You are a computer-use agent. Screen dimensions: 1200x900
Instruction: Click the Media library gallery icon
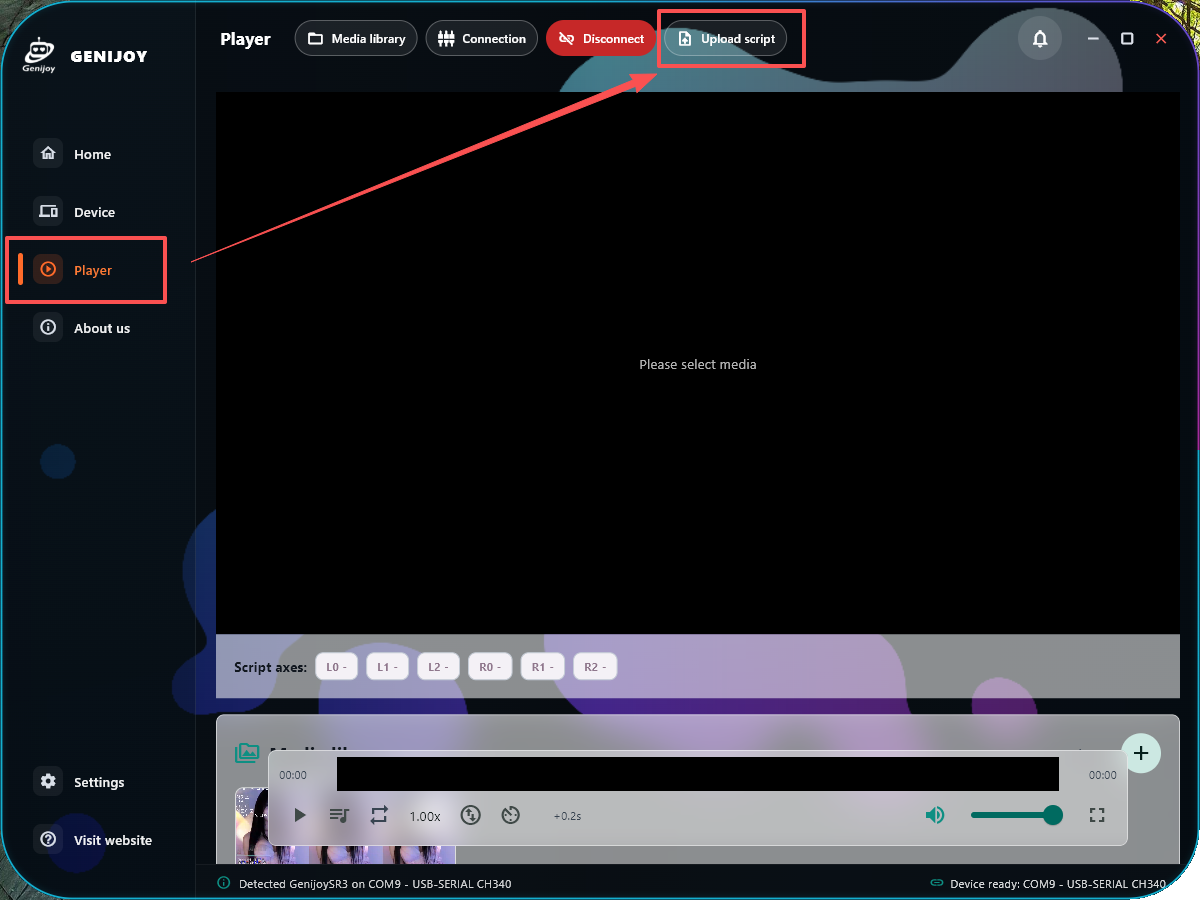(247, 753)
